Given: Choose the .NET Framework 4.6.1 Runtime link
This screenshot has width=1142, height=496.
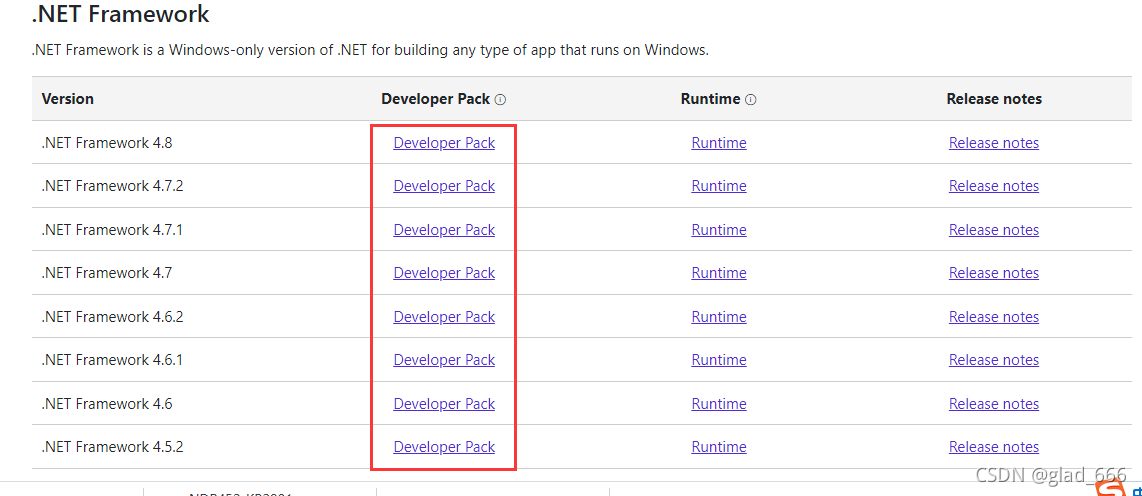Looking at the screenshot, I should coord(718,360).
